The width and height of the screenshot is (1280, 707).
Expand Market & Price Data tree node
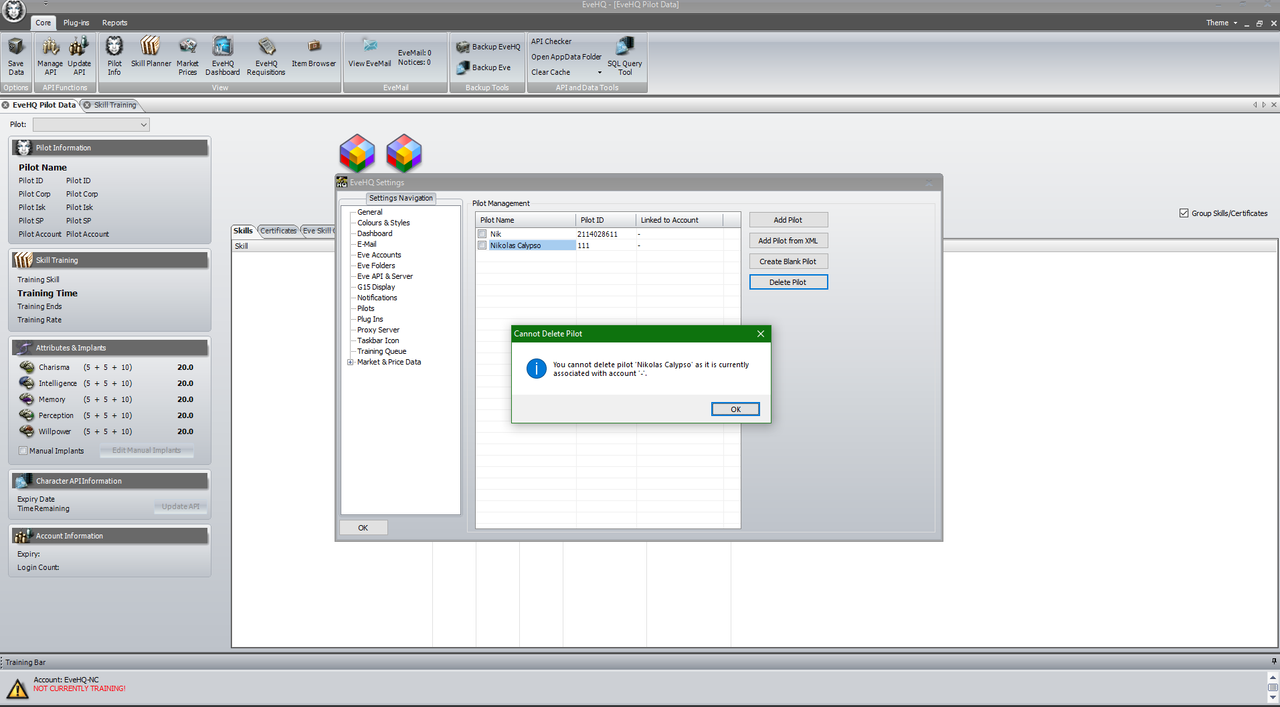click(x=350, y=362)
